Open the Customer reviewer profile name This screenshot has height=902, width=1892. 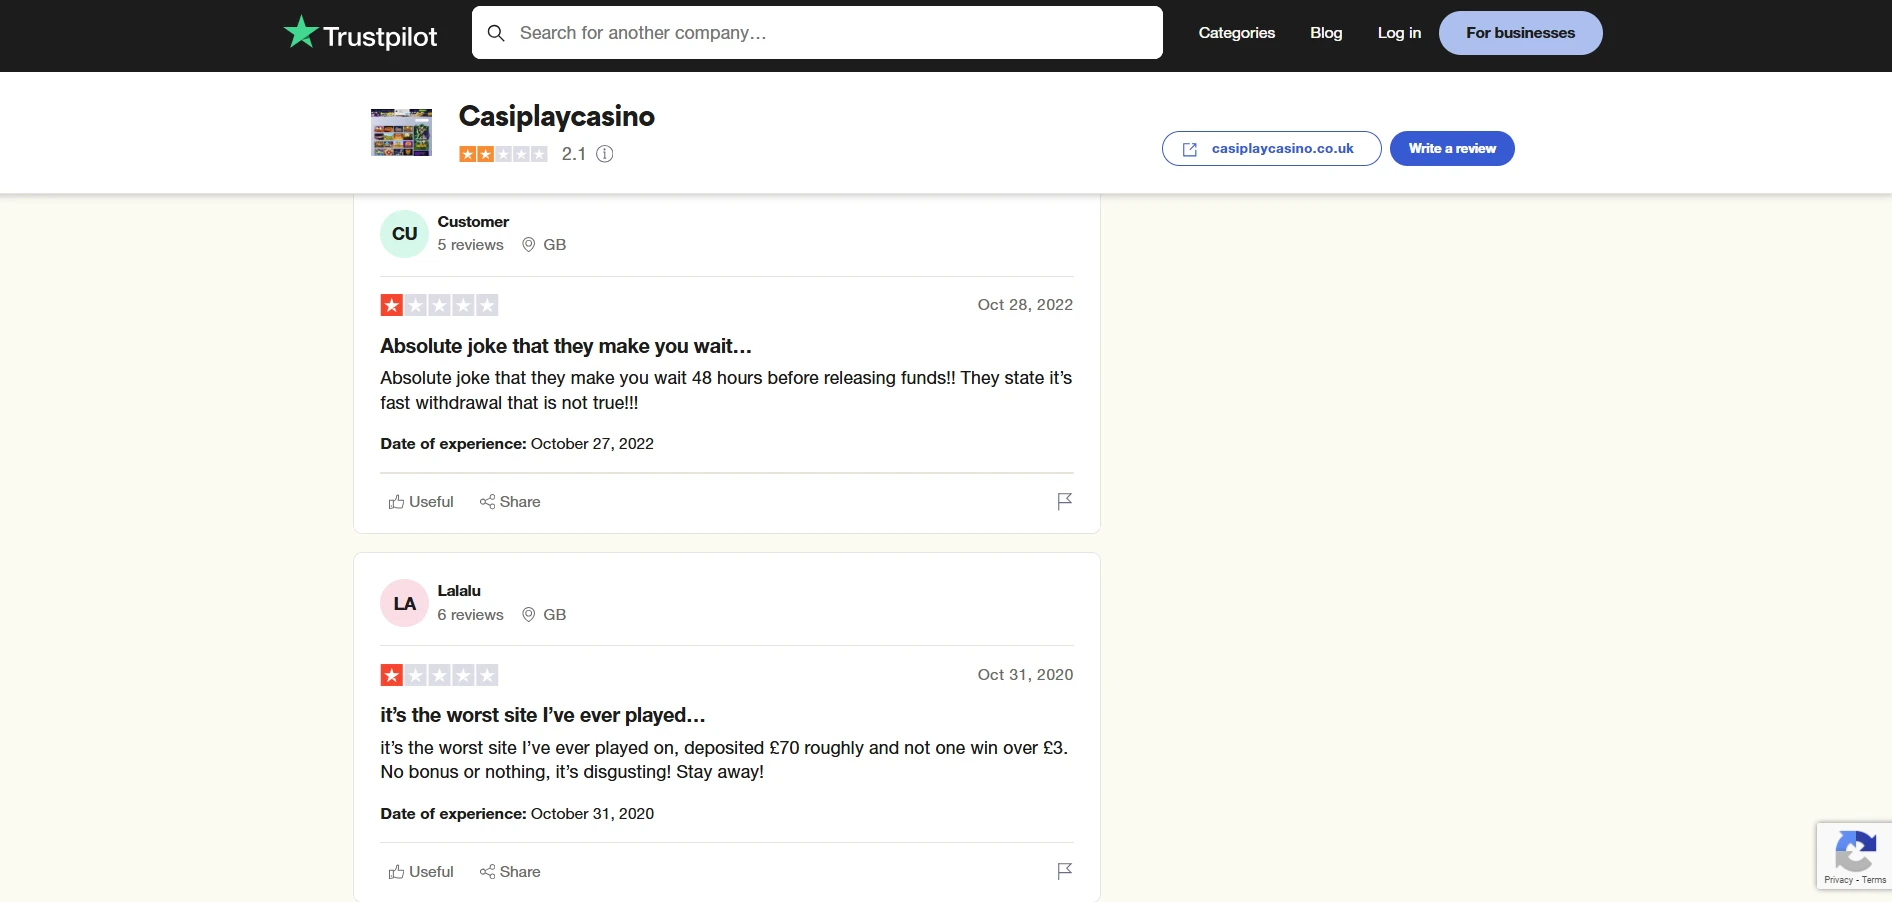point(473,222)
